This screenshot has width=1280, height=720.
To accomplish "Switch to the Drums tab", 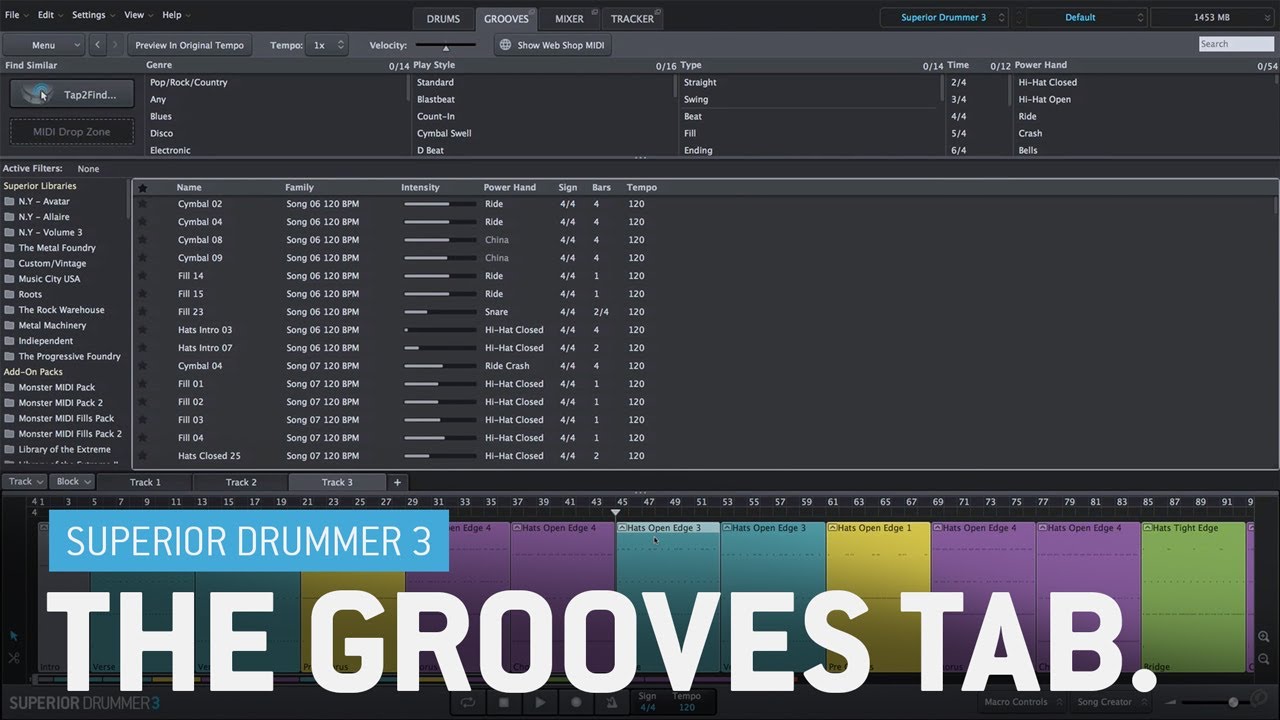I will 443,18.
